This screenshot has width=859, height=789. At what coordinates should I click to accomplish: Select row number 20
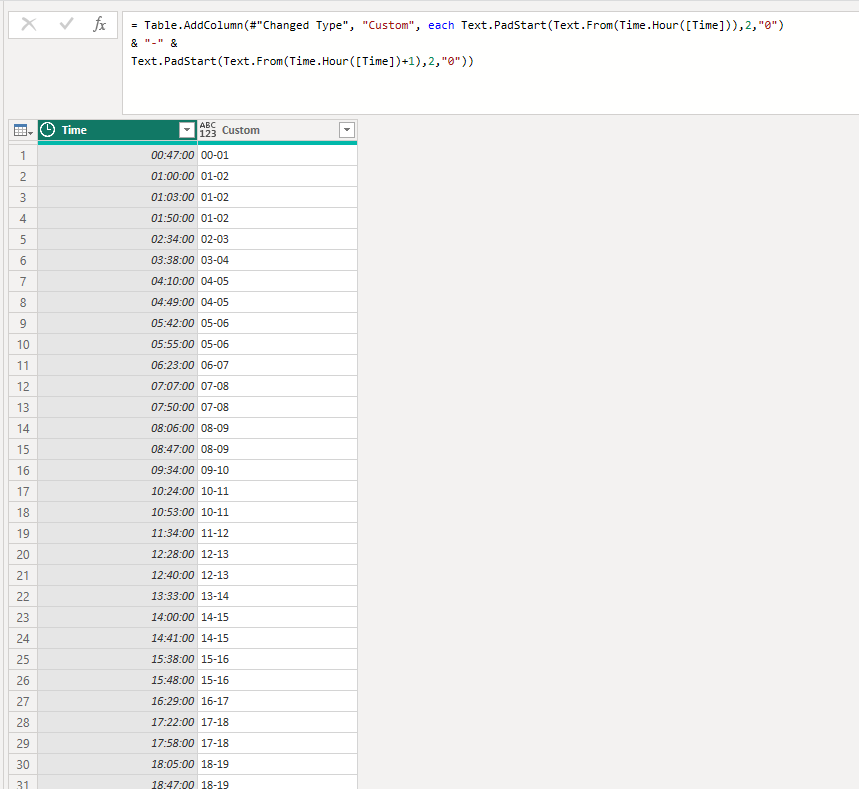click(23, 554)
